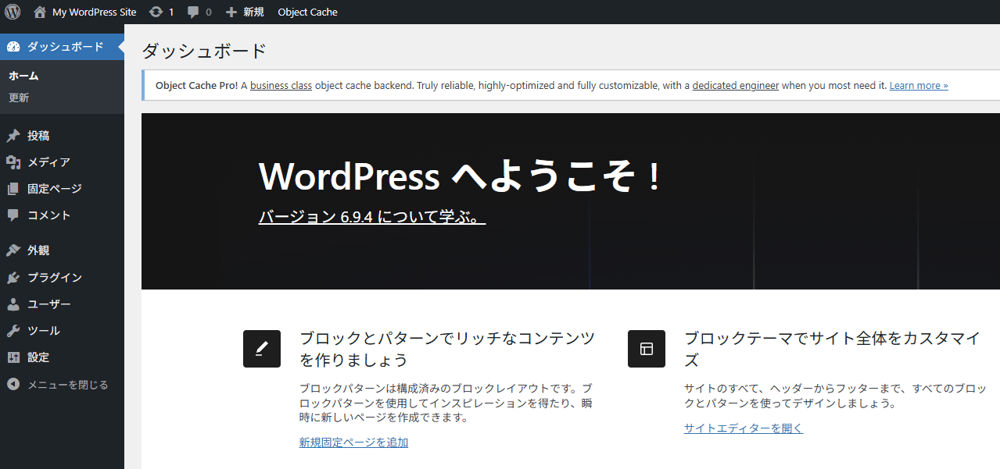The width and height of the screenshot is (1000, 469).
Task: Open the 投稿 sidebar menu
Action: click(38, 135)
